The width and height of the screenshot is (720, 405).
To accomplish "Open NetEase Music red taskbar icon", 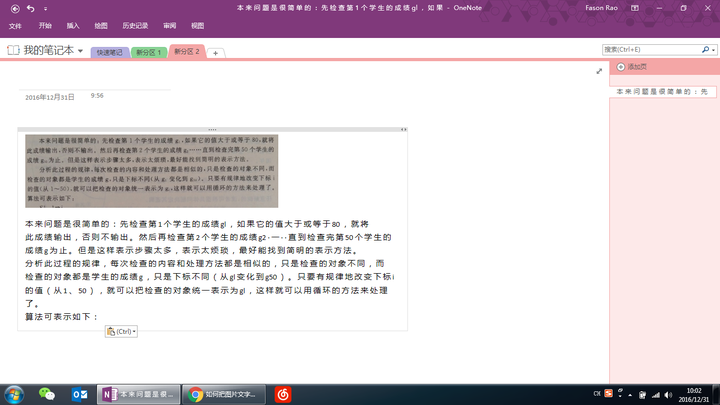I will click(x=283, y=394).
